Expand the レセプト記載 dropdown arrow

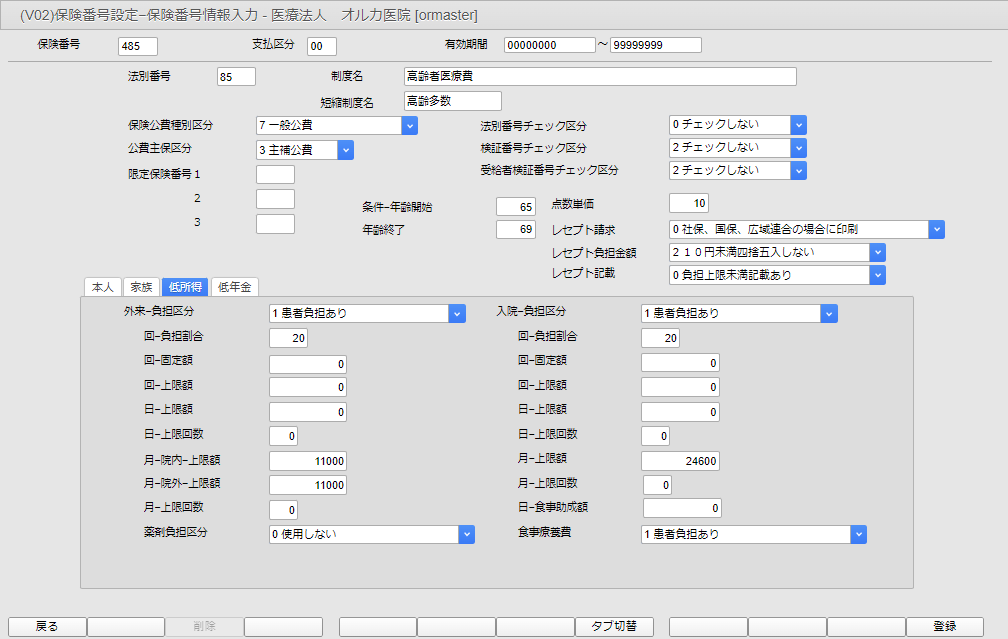point(878,275)
